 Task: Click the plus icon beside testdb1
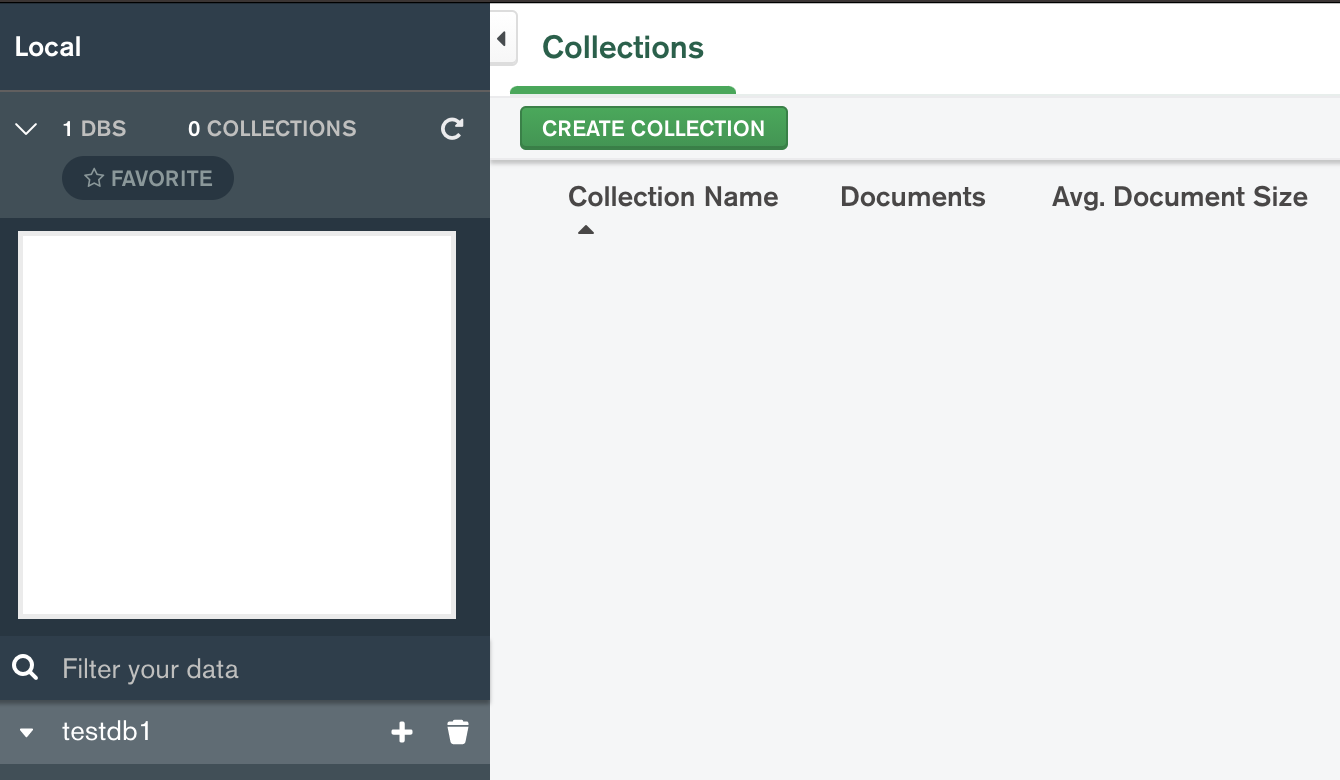click(401, 733)
